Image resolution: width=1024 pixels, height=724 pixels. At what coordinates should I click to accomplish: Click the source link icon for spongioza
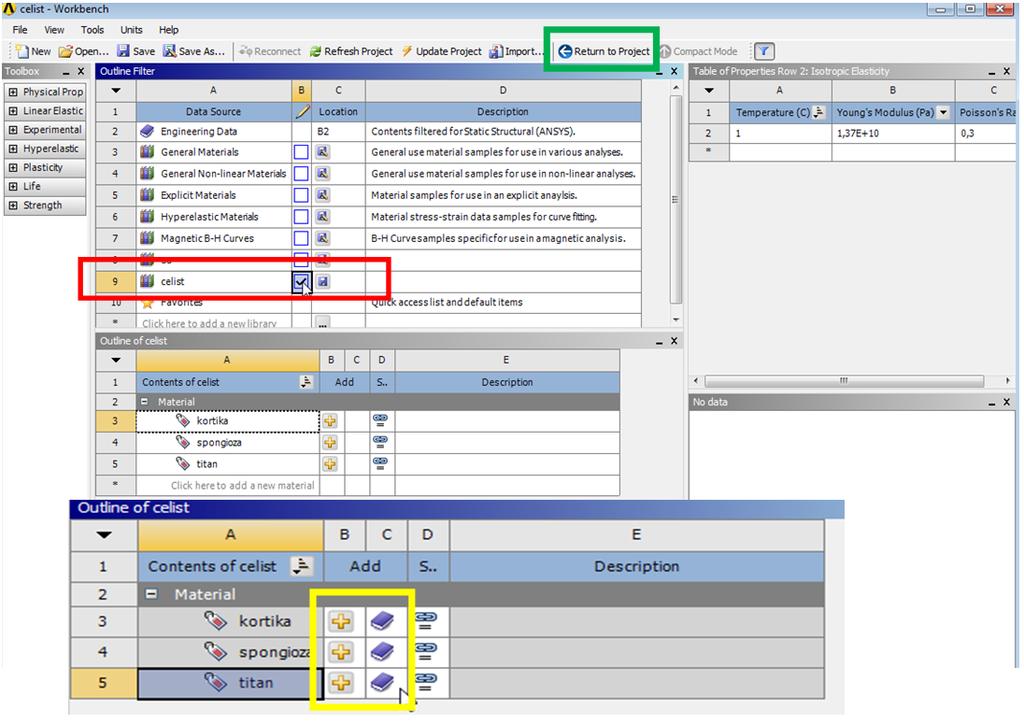tap(380, 443)
